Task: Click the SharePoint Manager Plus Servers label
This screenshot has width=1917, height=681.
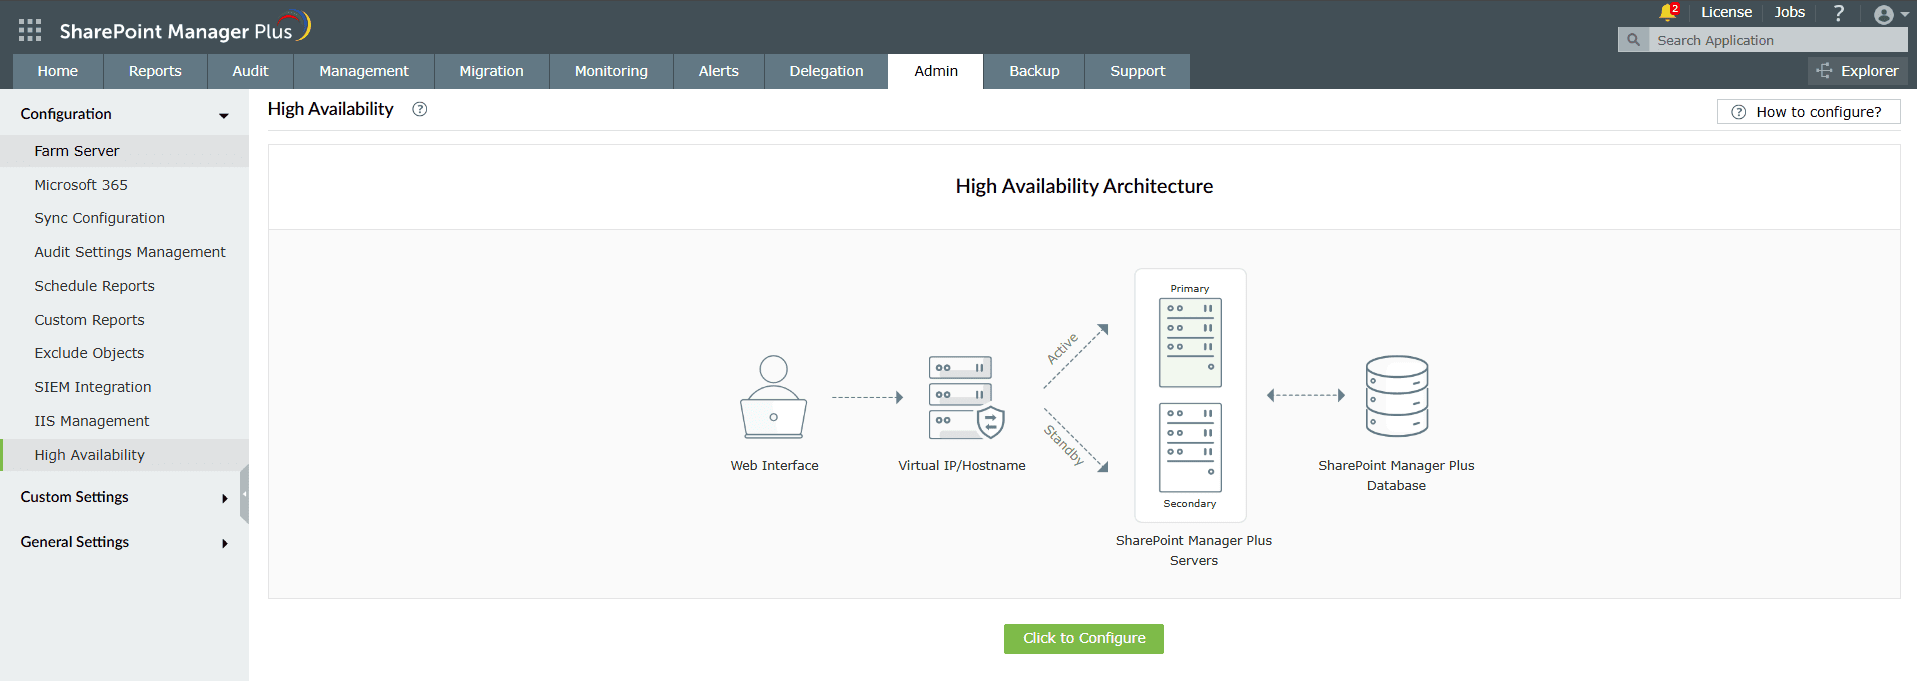Action: 1194,551
